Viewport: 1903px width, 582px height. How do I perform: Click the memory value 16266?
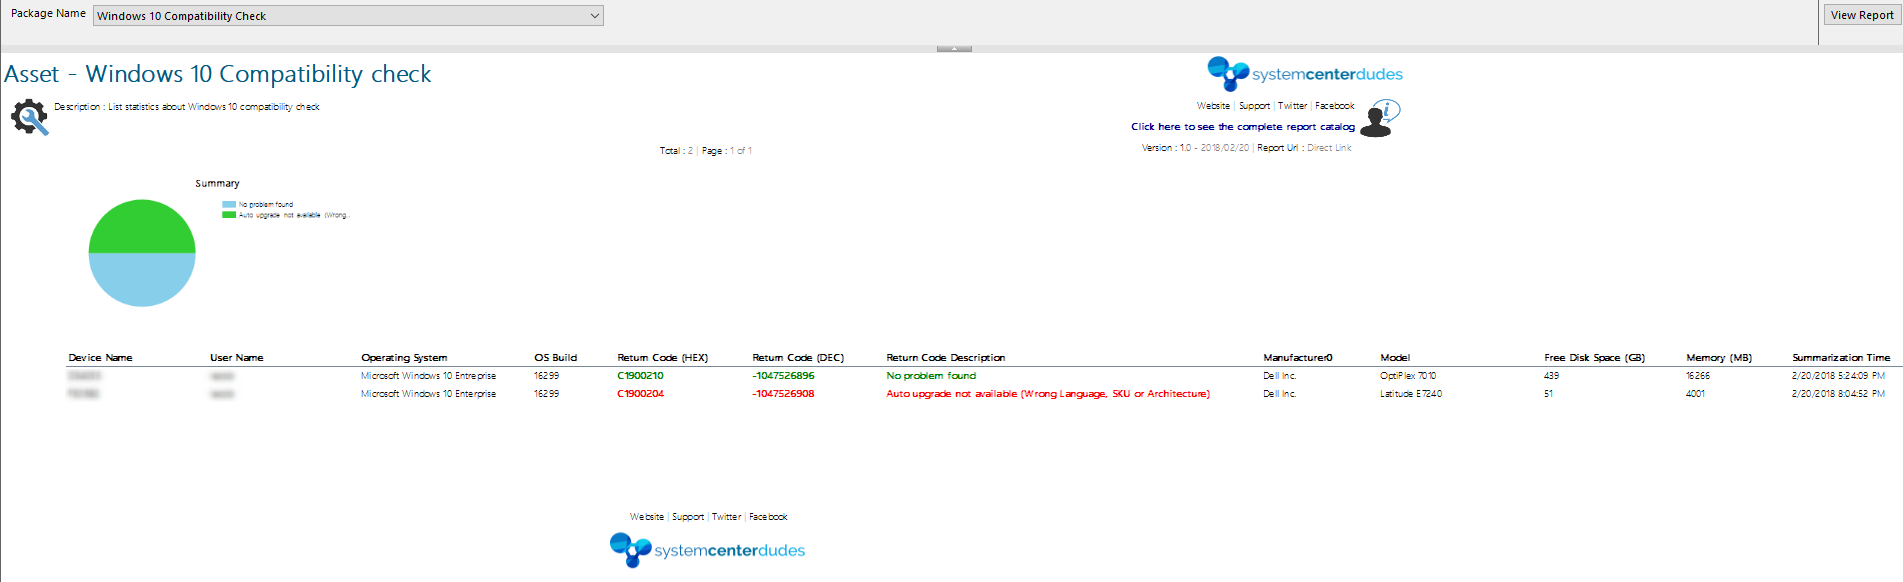point(1698,376)
